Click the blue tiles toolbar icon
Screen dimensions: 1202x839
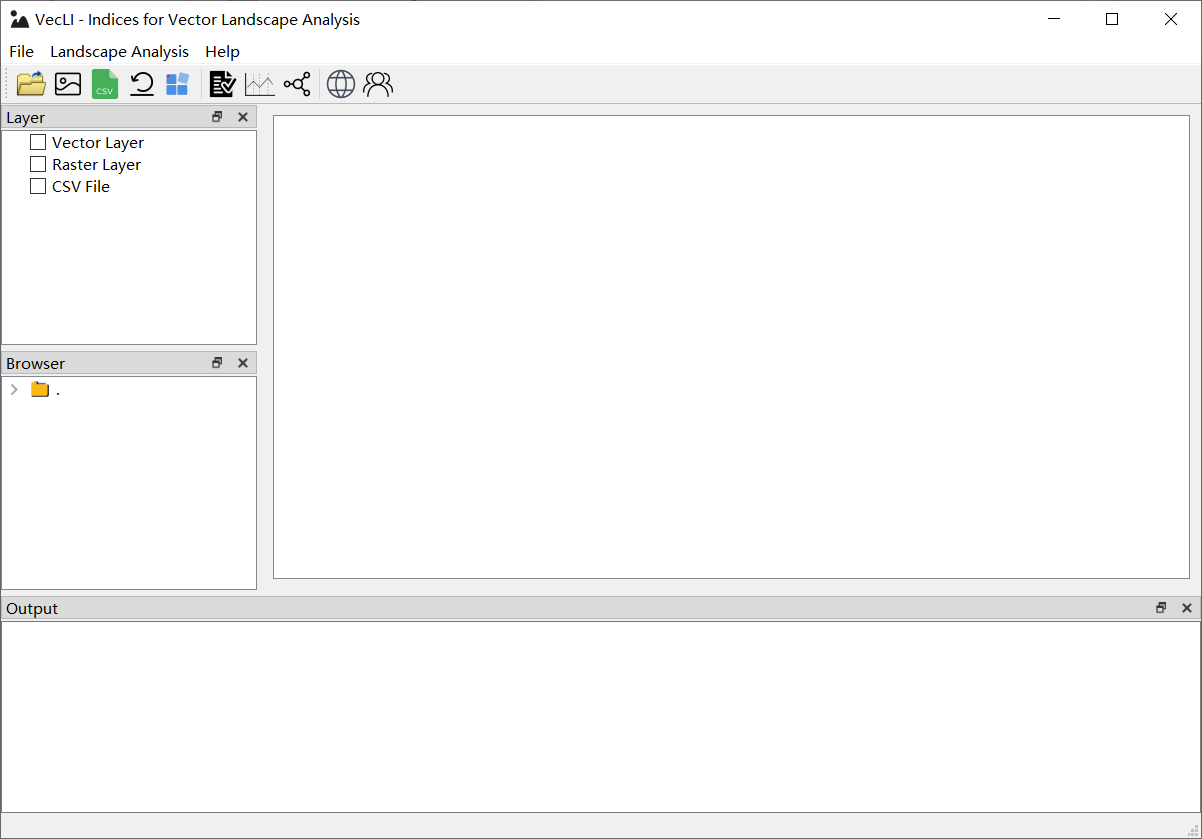pos(178,84)
